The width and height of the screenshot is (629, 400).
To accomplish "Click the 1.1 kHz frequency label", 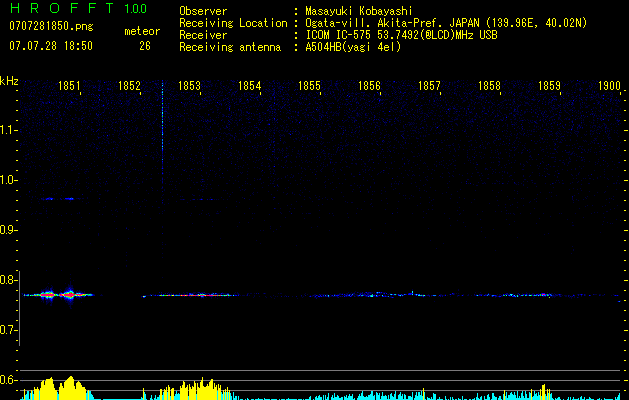I will click(8, 130).
